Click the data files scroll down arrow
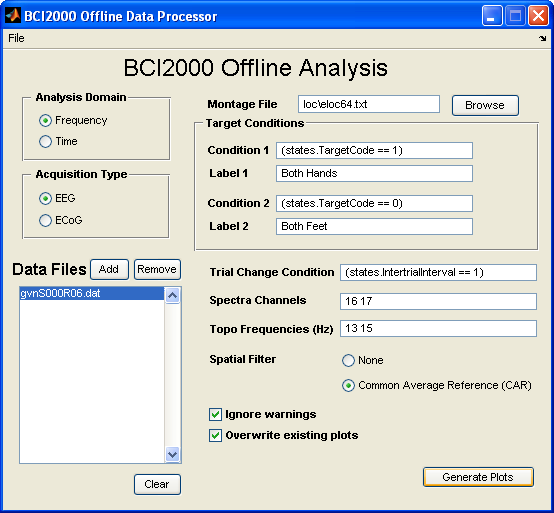554x513 pixels. [172, 454]
